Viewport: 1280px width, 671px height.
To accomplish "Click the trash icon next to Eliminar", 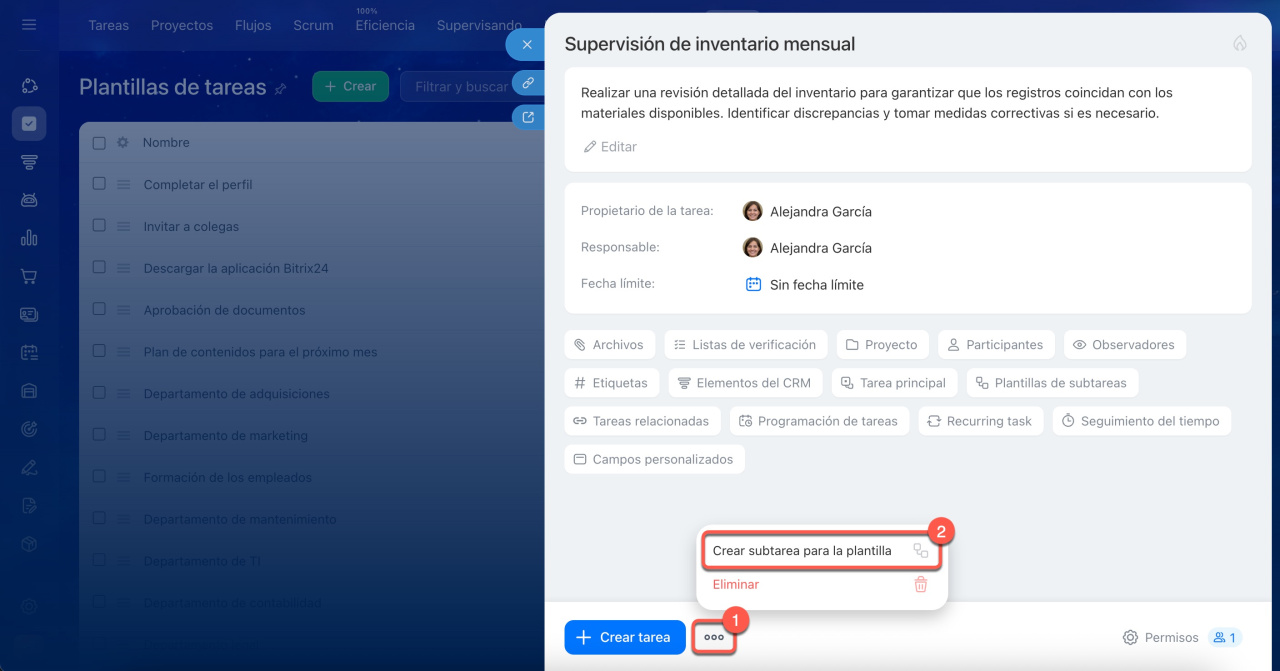I will pos(921,585).
